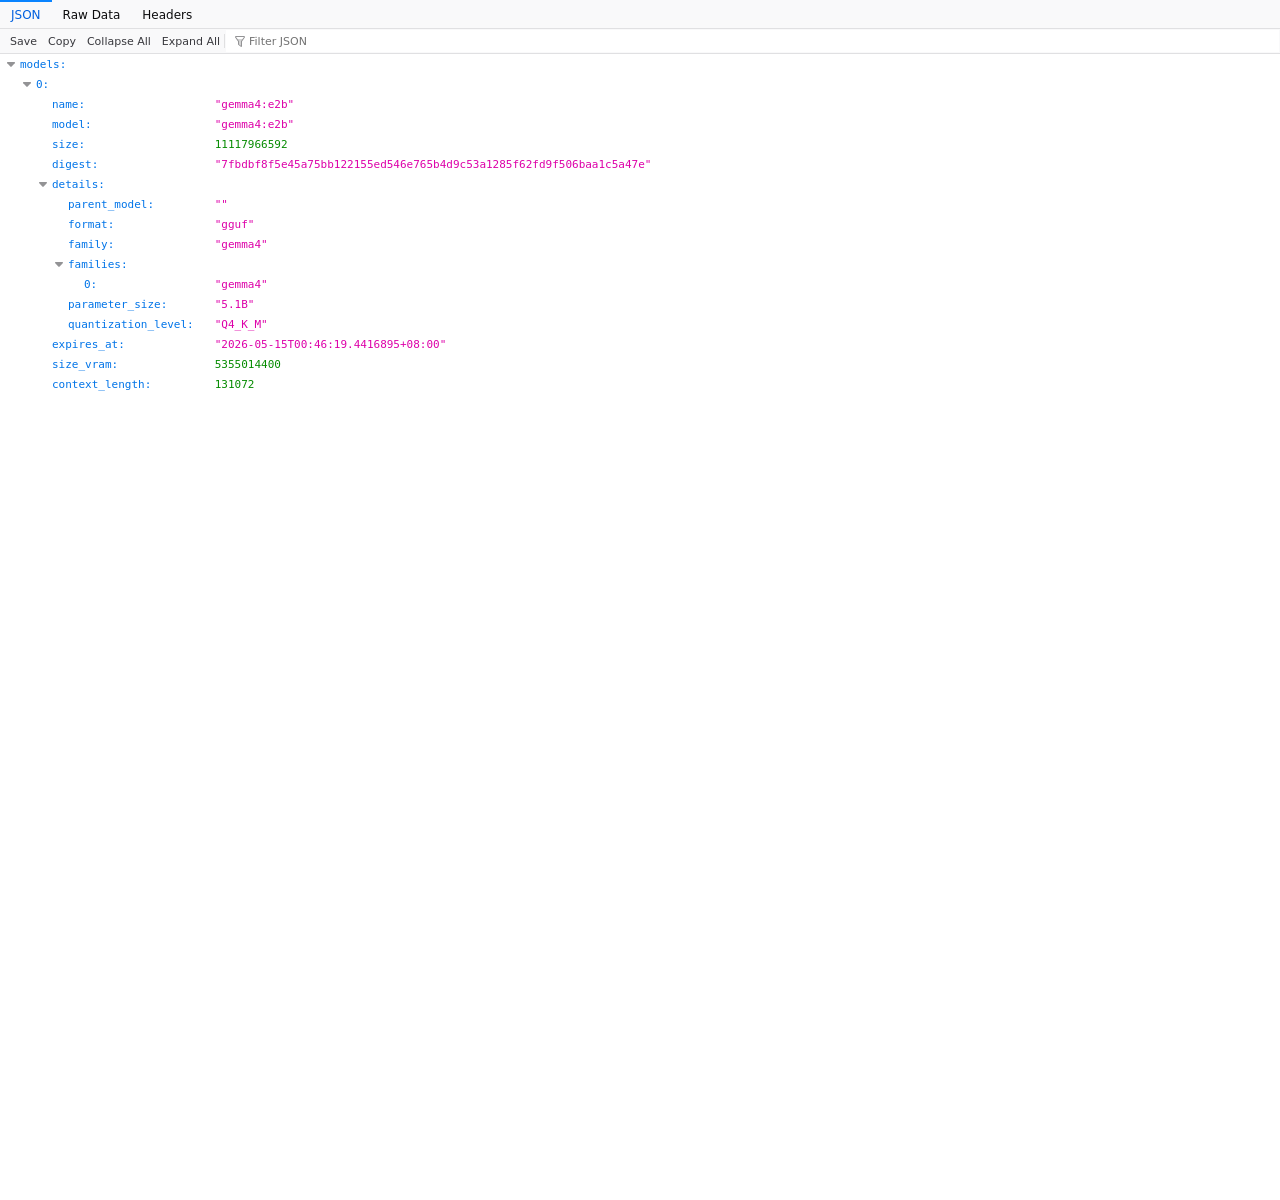
Task: Click the name value gemma4:e2b
Action: pyautogui.click(x=254, y=105)
